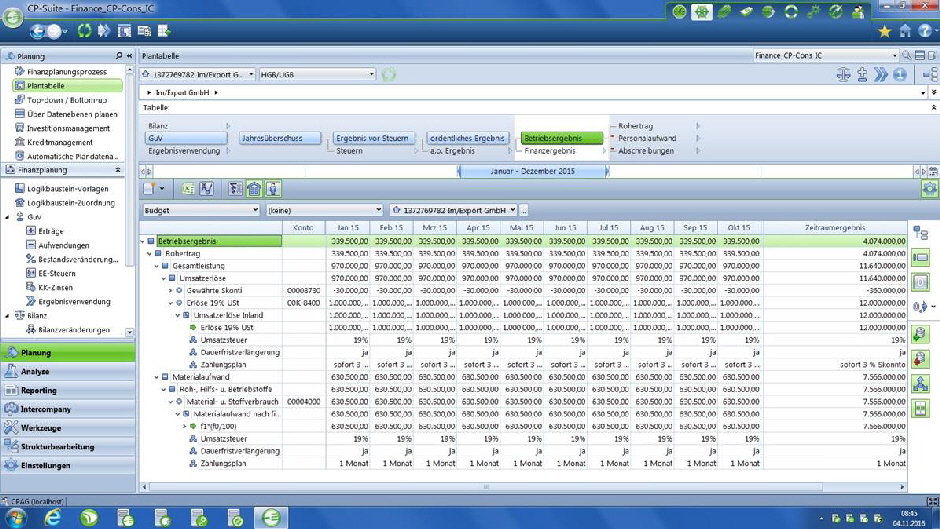Click the refresh arrows icon in top toolbar

[84, 31]
